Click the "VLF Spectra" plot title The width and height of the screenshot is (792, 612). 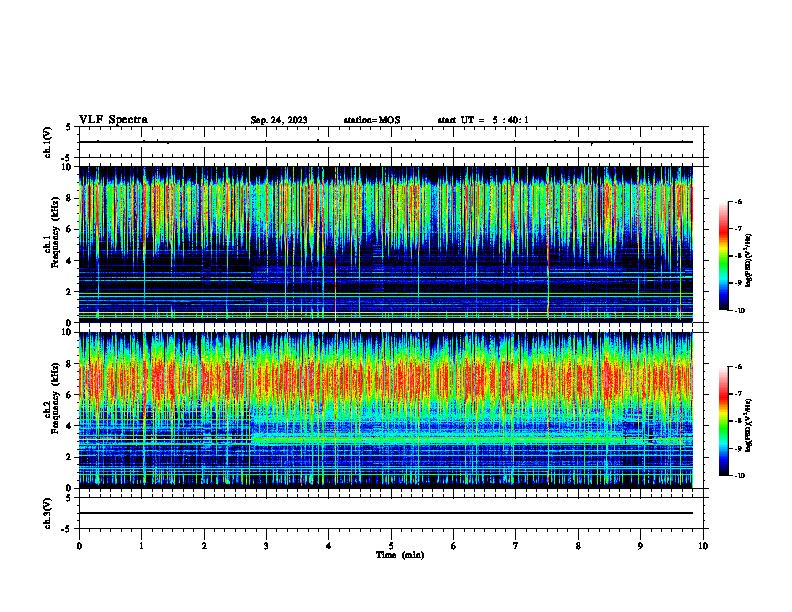coord(113,120)
